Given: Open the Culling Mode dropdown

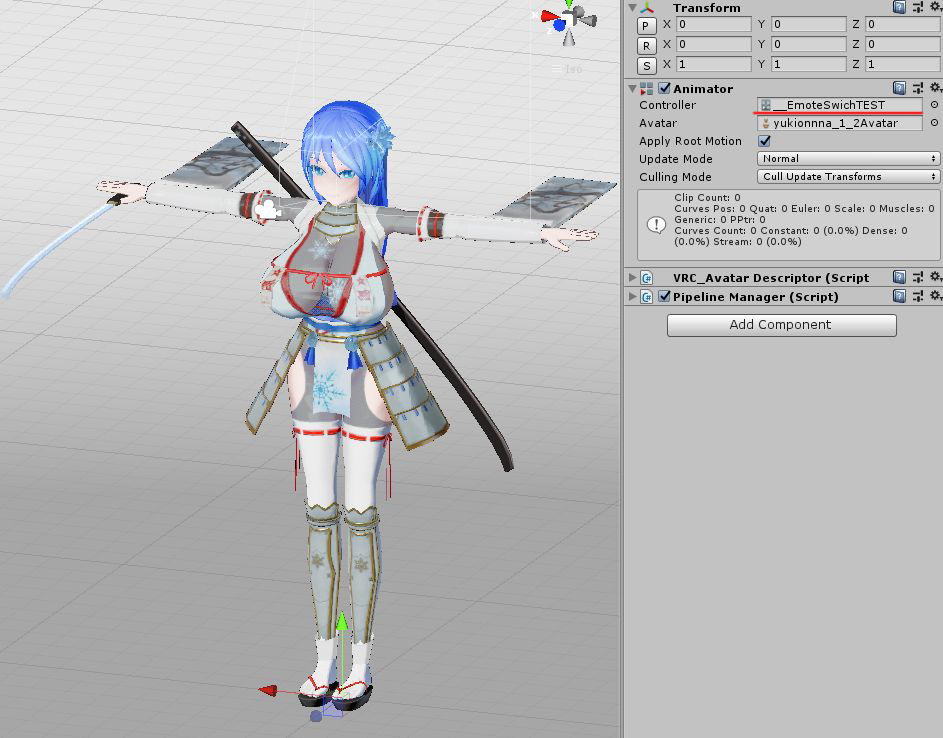Looking at the screenshot, I should [848, 177].
